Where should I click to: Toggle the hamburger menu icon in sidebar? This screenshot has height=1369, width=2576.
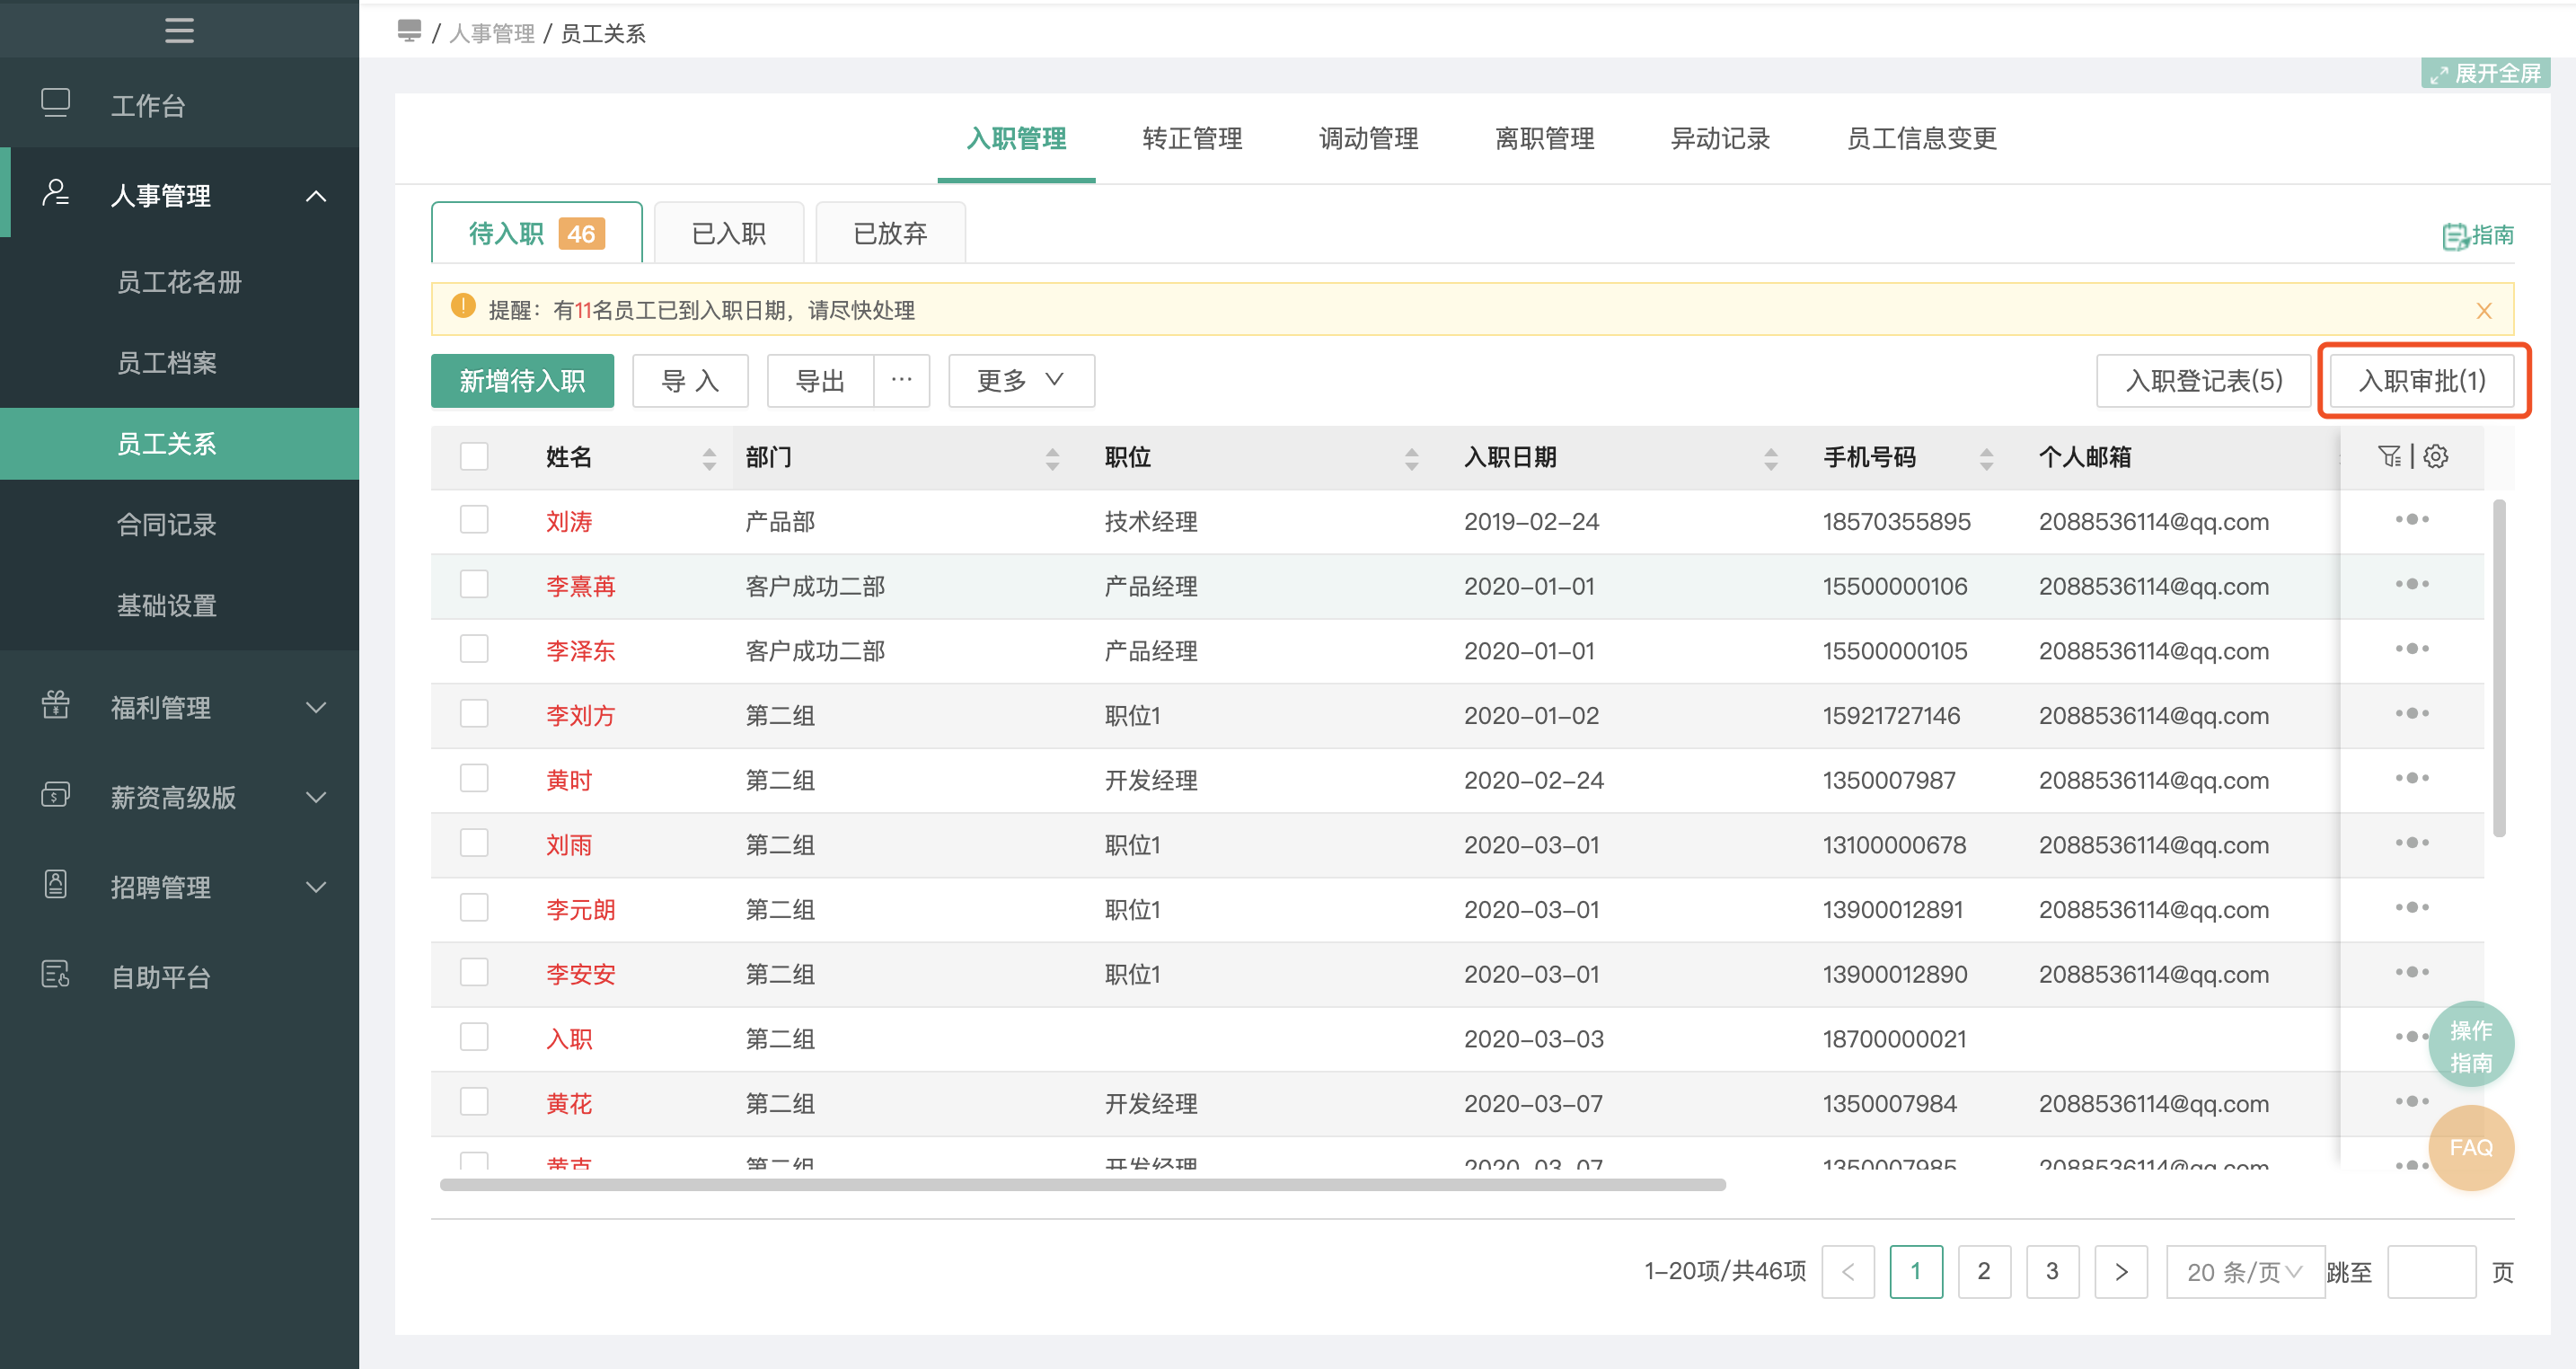179,30
